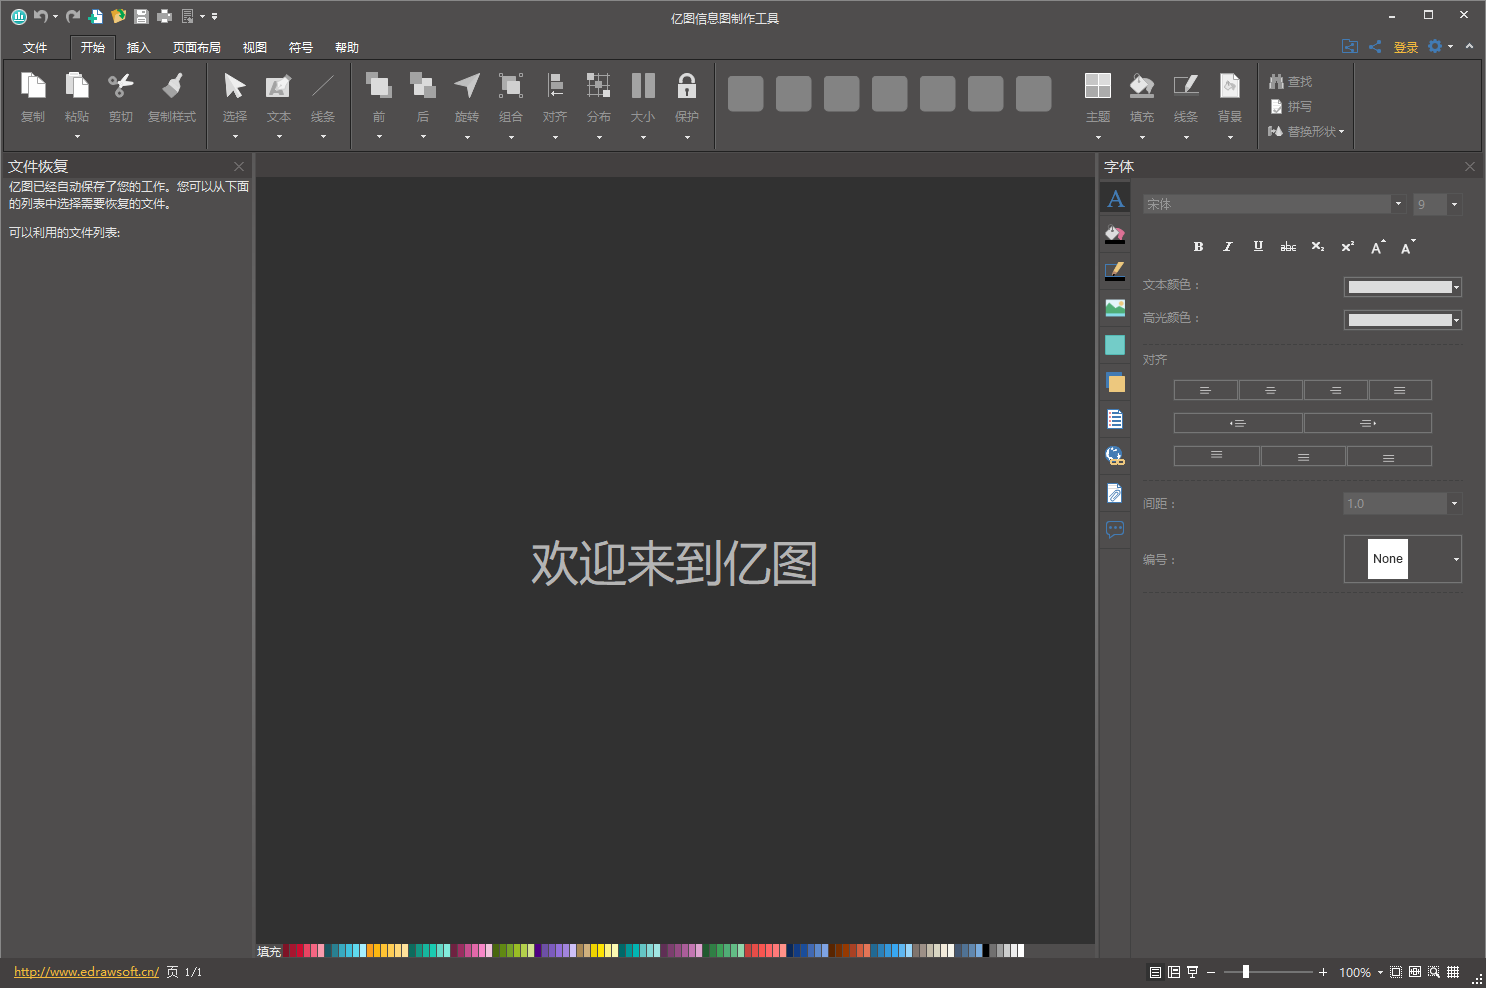The width and height of the screenshot is (1486, 988).
Task: Click the 复制 (copy) tool
Action: 33,98
